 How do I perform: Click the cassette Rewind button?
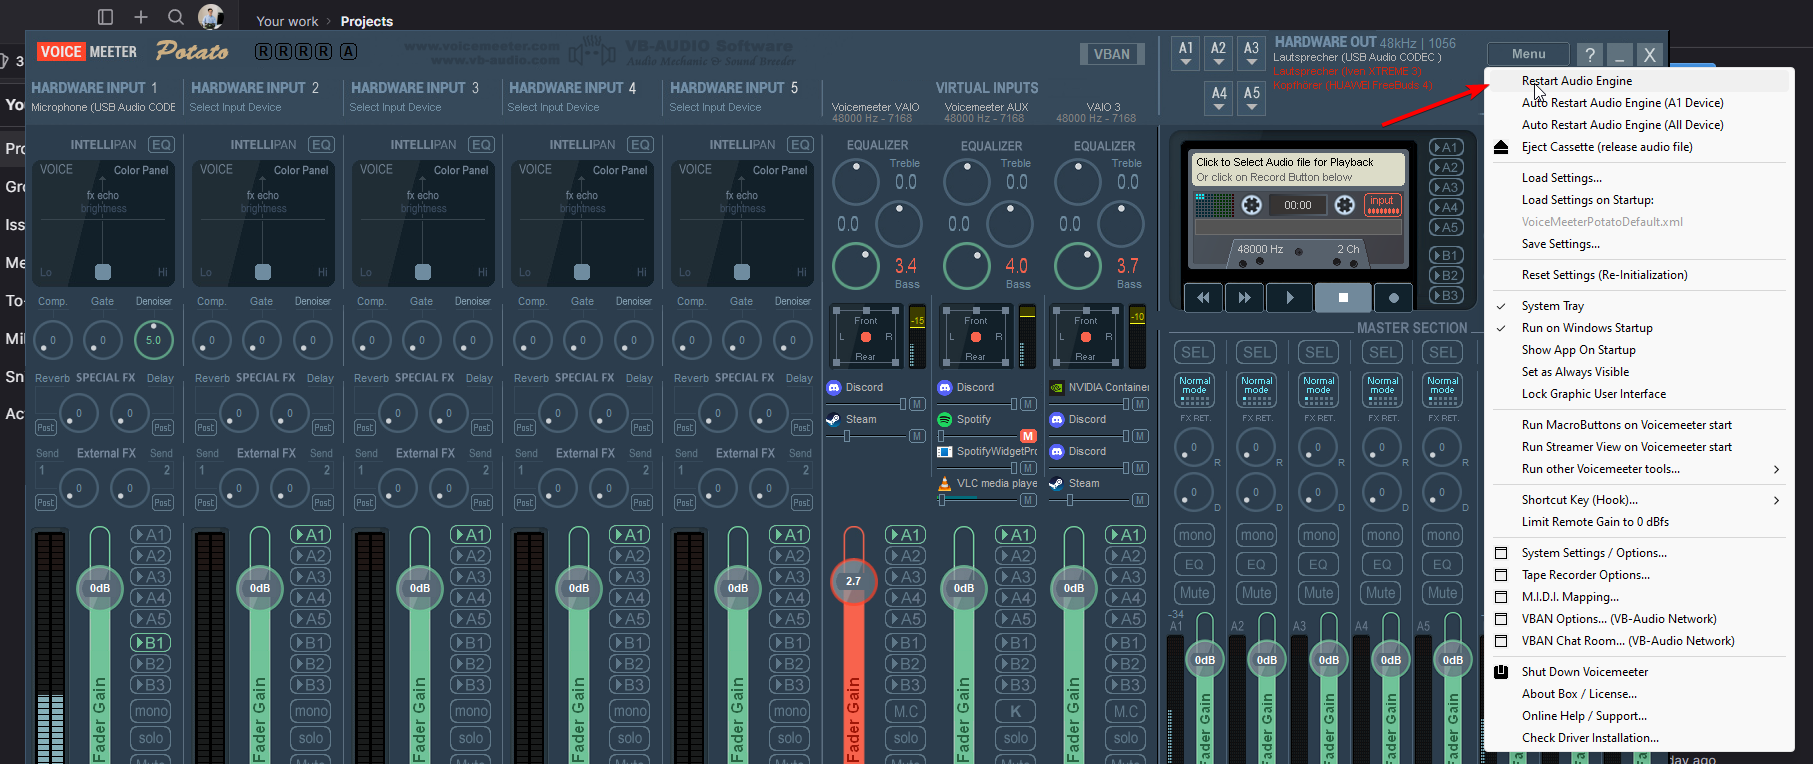click(x=1204, y=297)
